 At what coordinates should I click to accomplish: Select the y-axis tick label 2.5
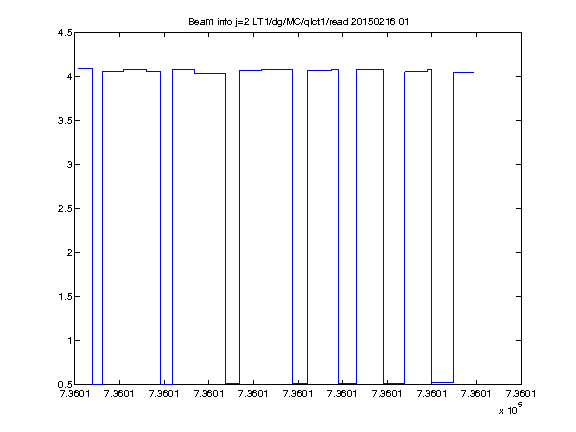[65, 208]
